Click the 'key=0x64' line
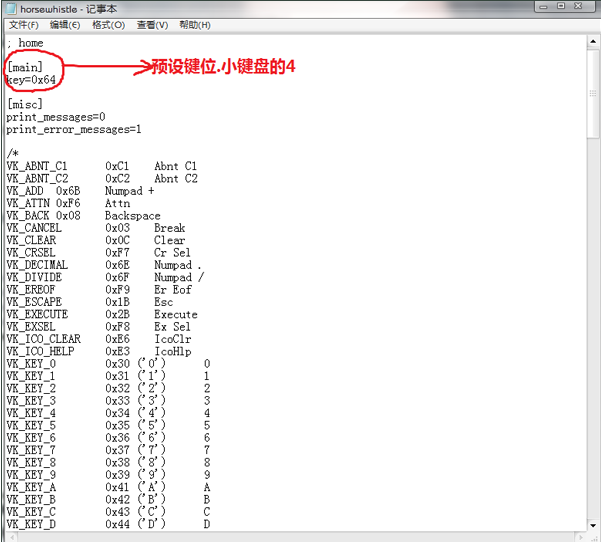 click(x=31, y=80)
